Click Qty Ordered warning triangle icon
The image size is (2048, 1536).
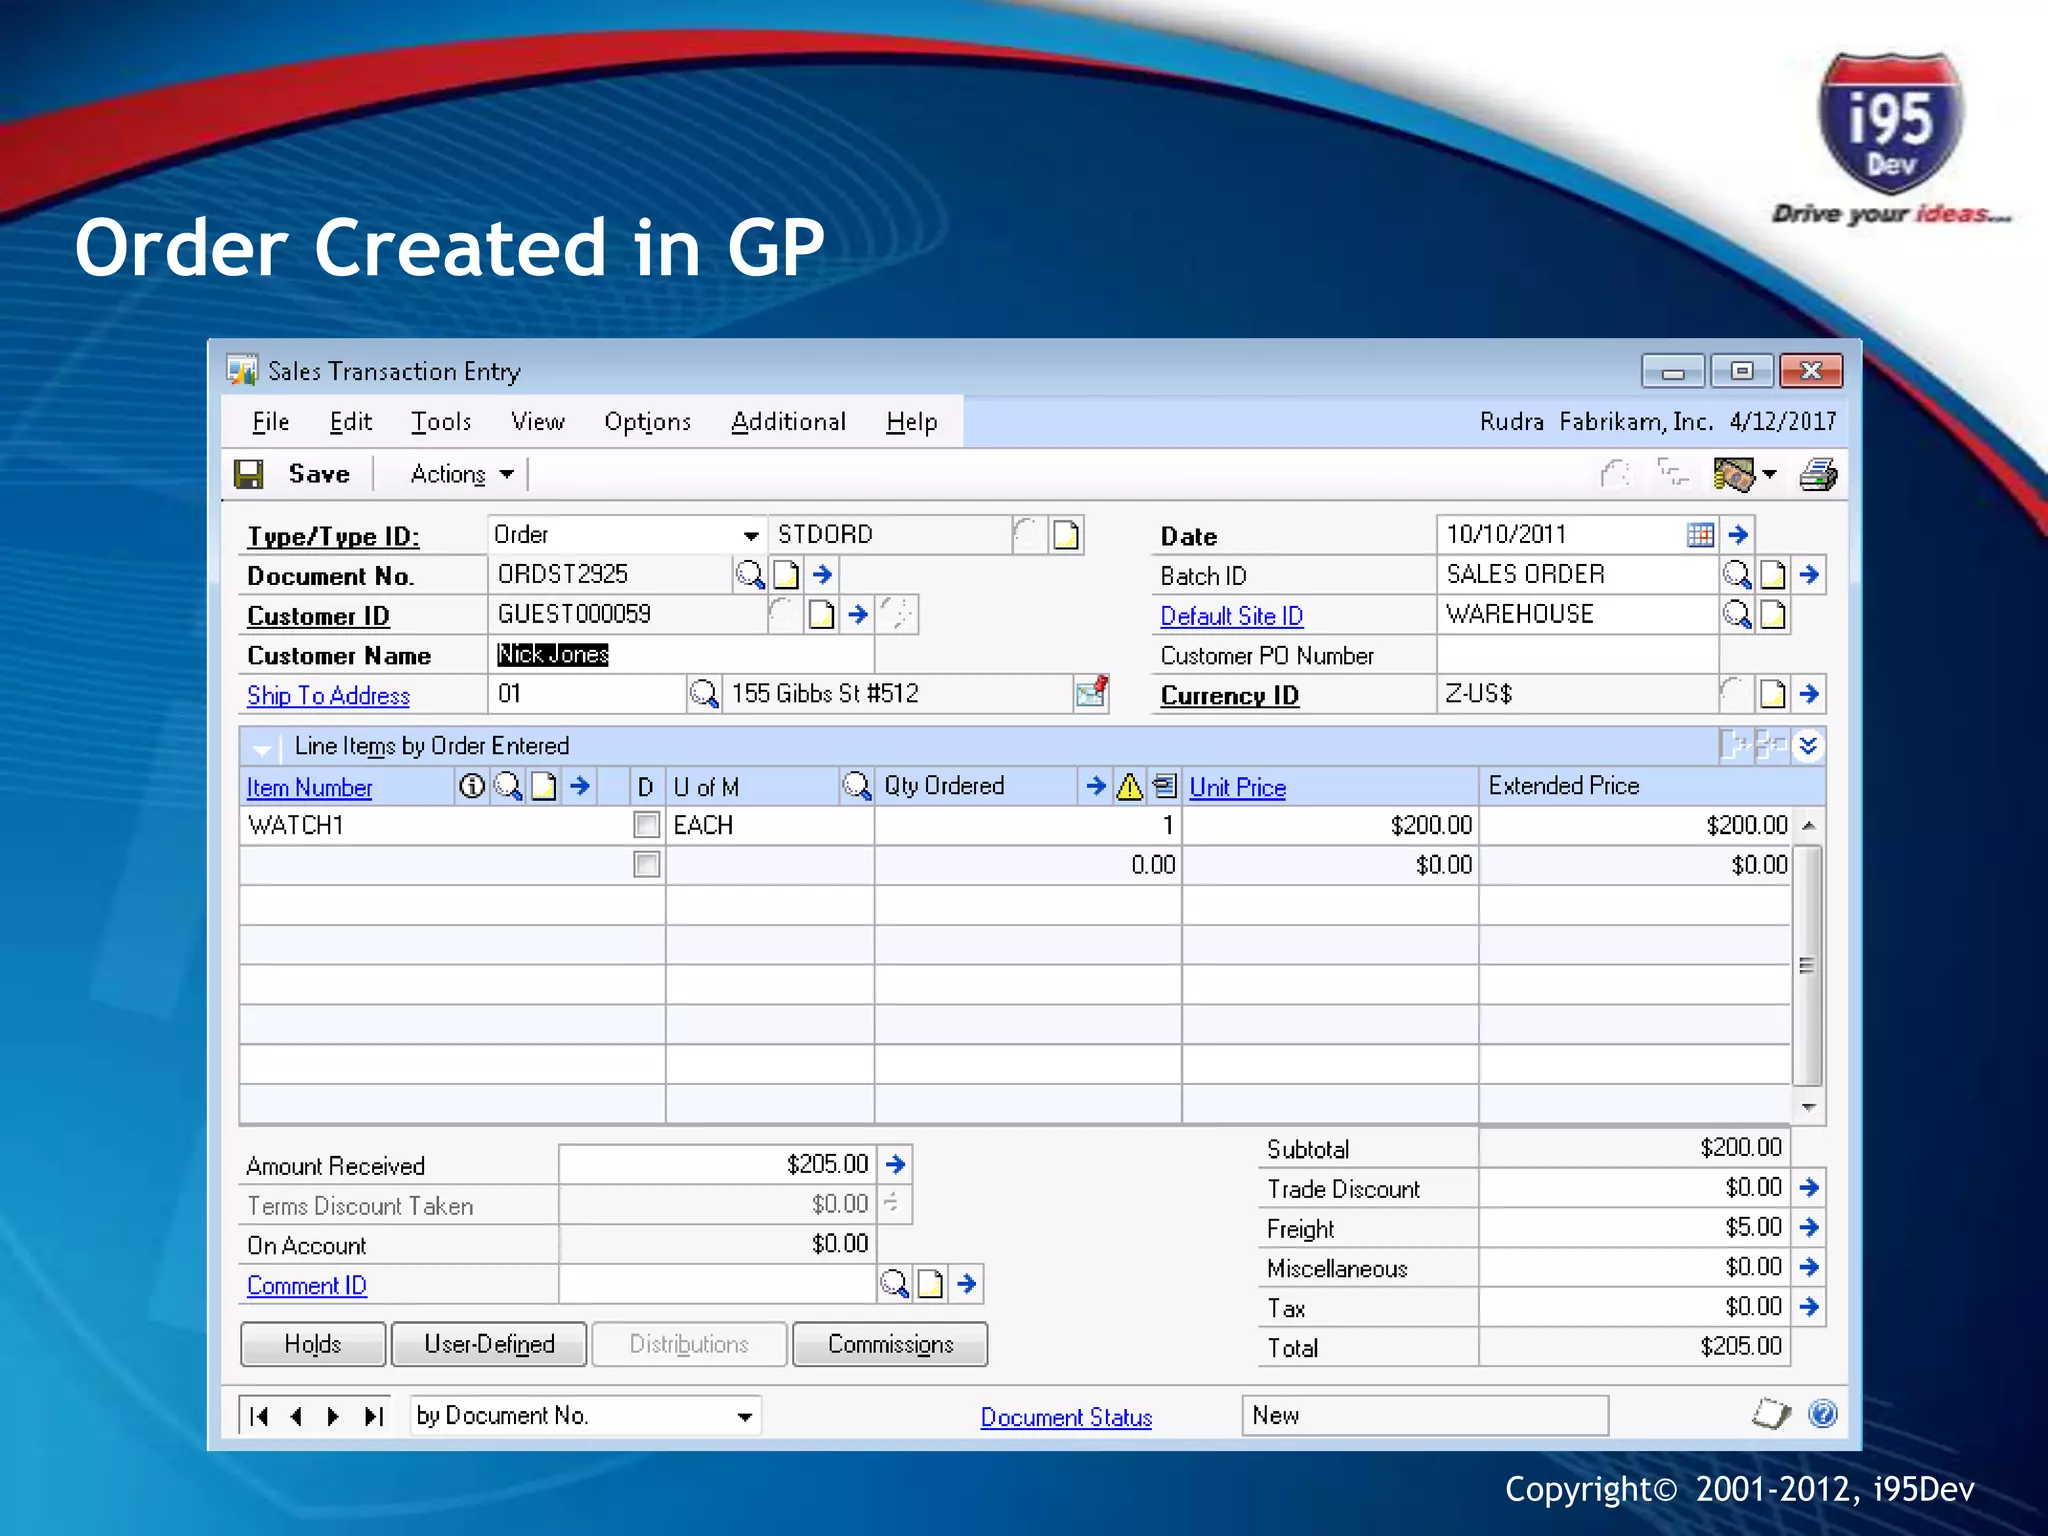pos(1129,786)
